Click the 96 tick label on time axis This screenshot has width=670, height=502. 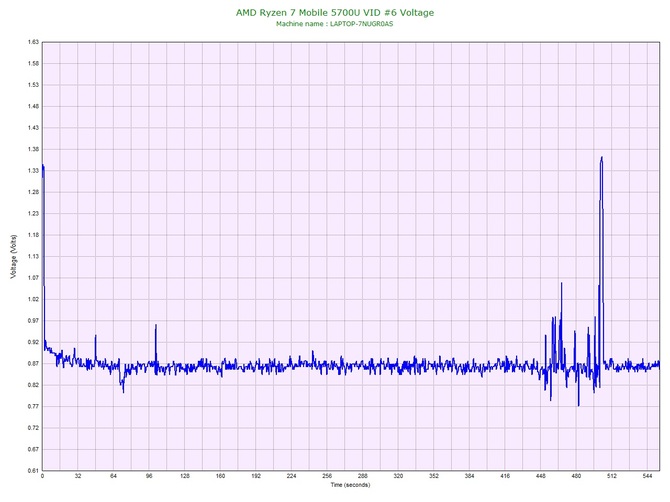coord(149,476)
